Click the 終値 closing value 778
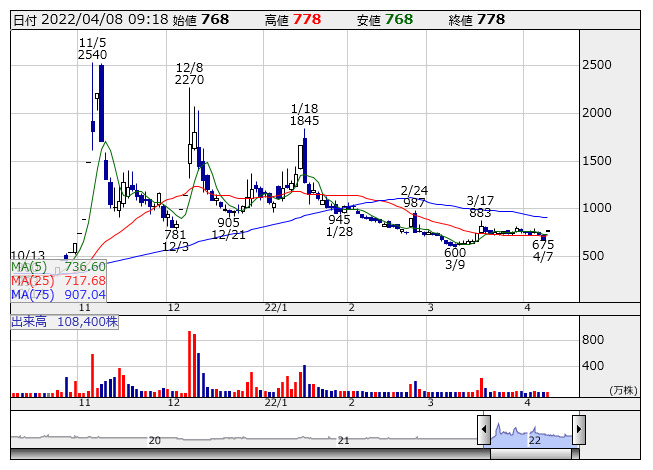Screen dimensions: 653x470 [491, 19]
